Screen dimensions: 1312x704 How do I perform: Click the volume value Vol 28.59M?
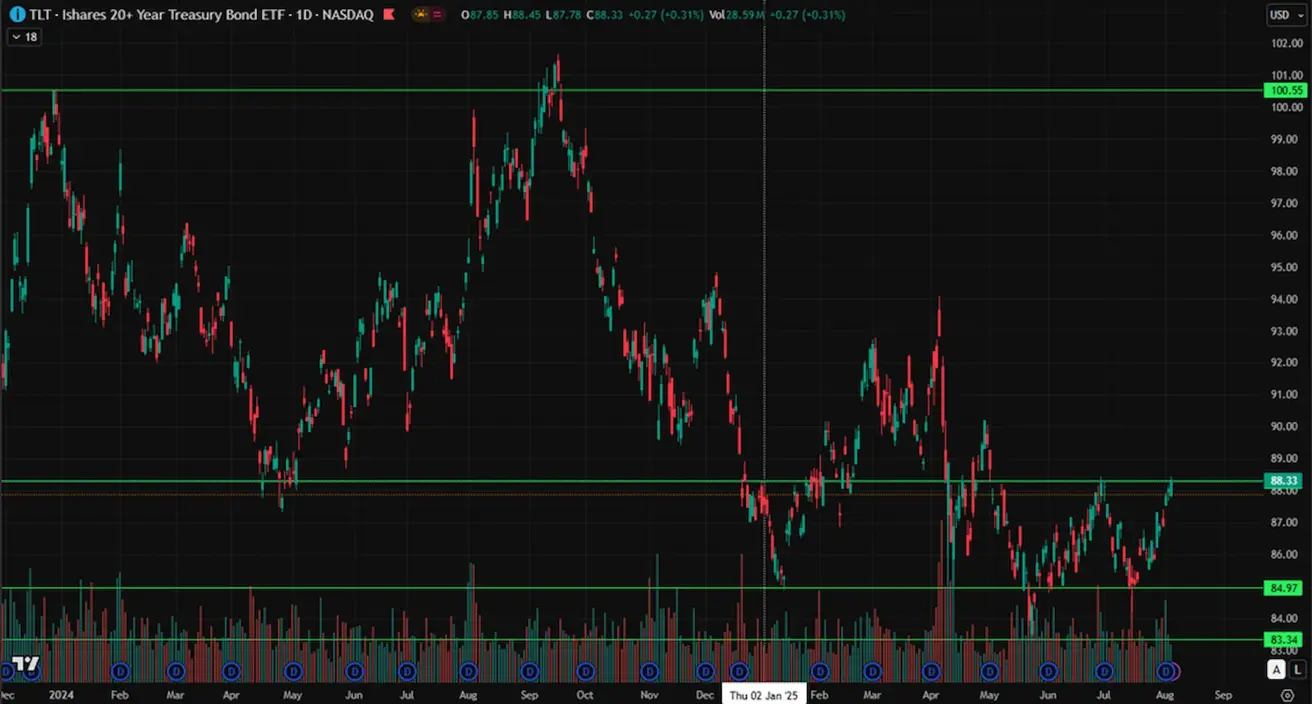tap(739, 15)
